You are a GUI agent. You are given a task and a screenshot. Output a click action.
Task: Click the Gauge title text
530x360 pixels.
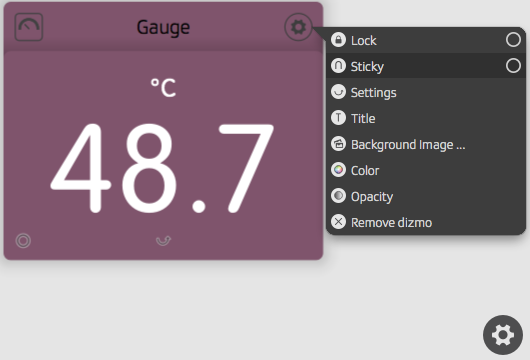(163, 28)
